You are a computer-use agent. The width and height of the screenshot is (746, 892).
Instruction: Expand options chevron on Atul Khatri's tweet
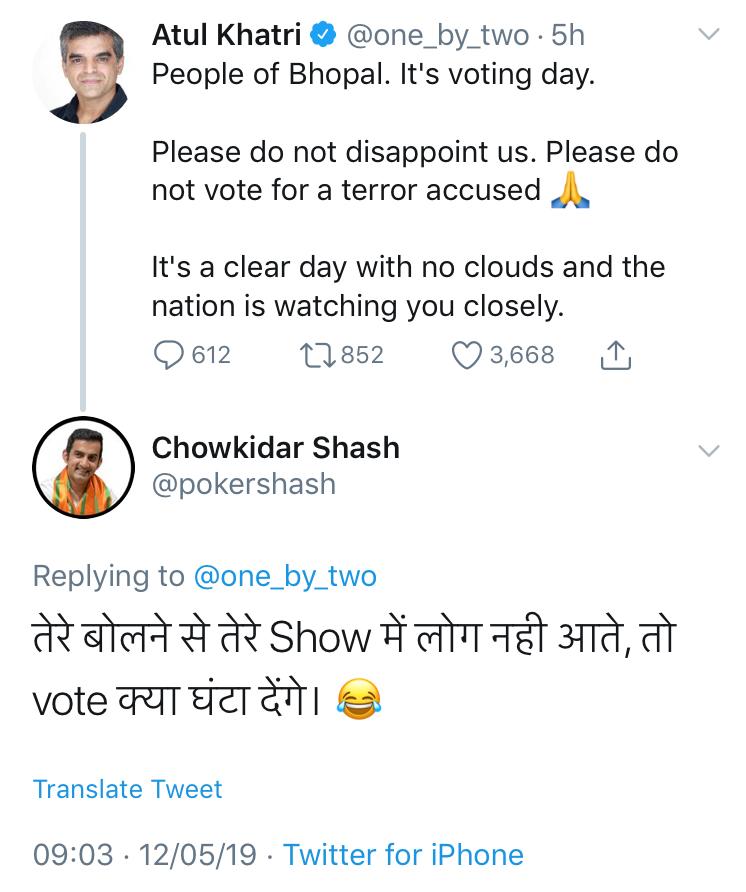[x=708, y=34]
